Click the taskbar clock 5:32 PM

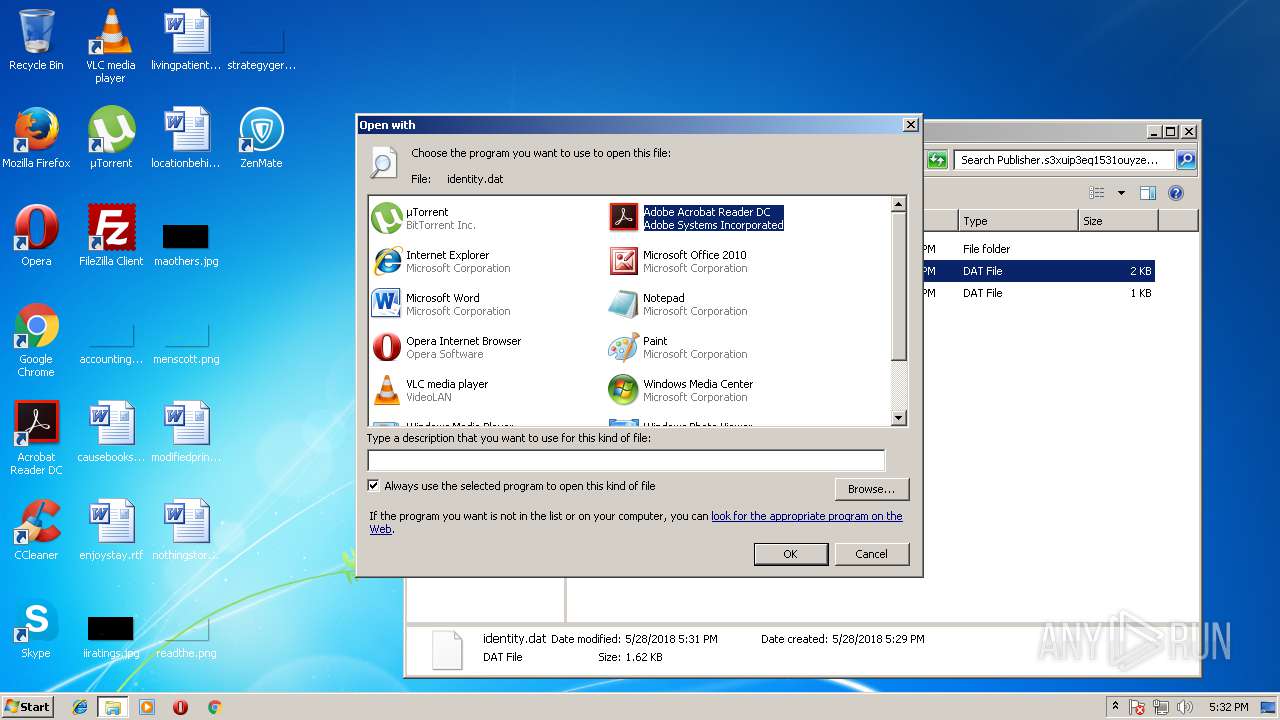pos(1228,707)
